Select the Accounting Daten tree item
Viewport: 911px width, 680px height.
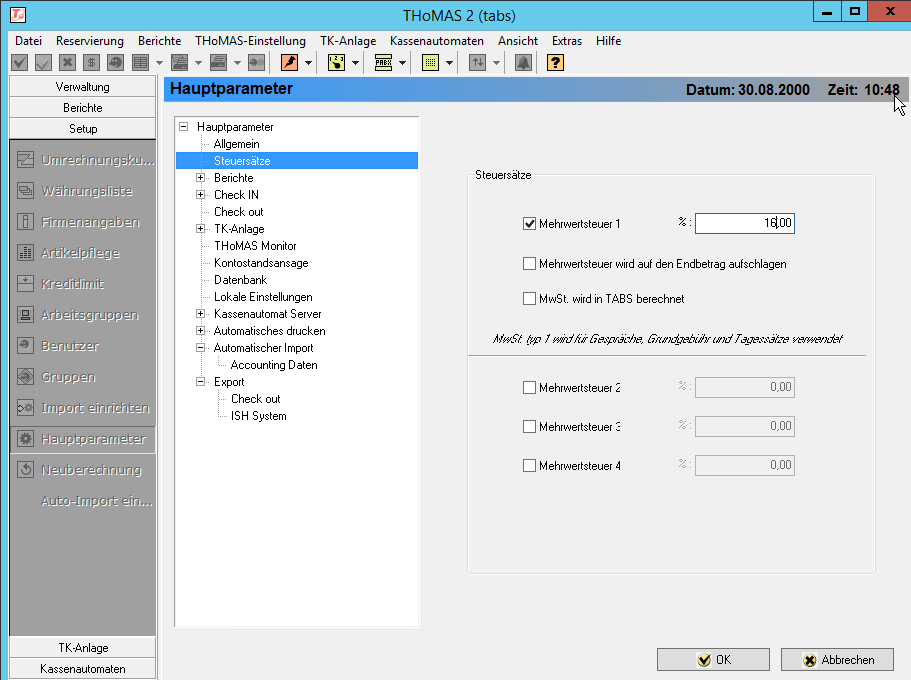tap(274, 364)
